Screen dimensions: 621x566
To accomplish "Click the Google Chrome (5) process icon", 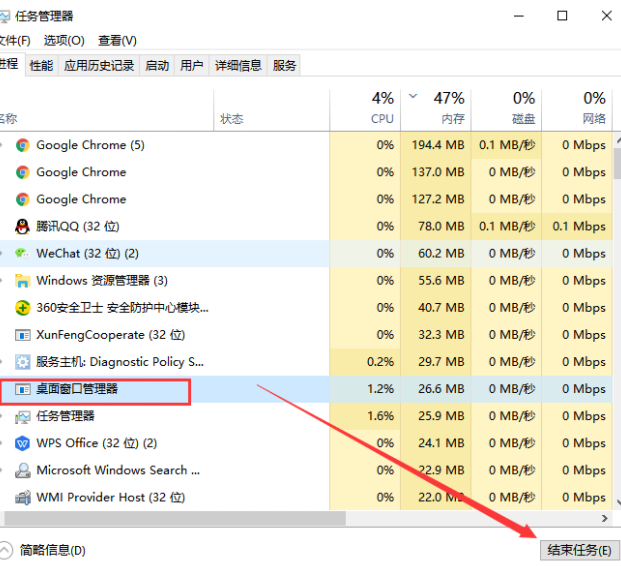I will coord(22,145).
